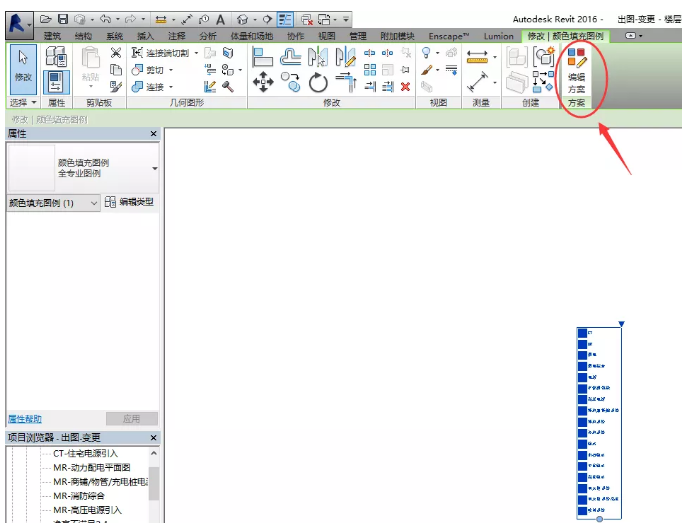Open the 属性帮助 link
This screenshot has width=690, height=532.
point(25,418)
